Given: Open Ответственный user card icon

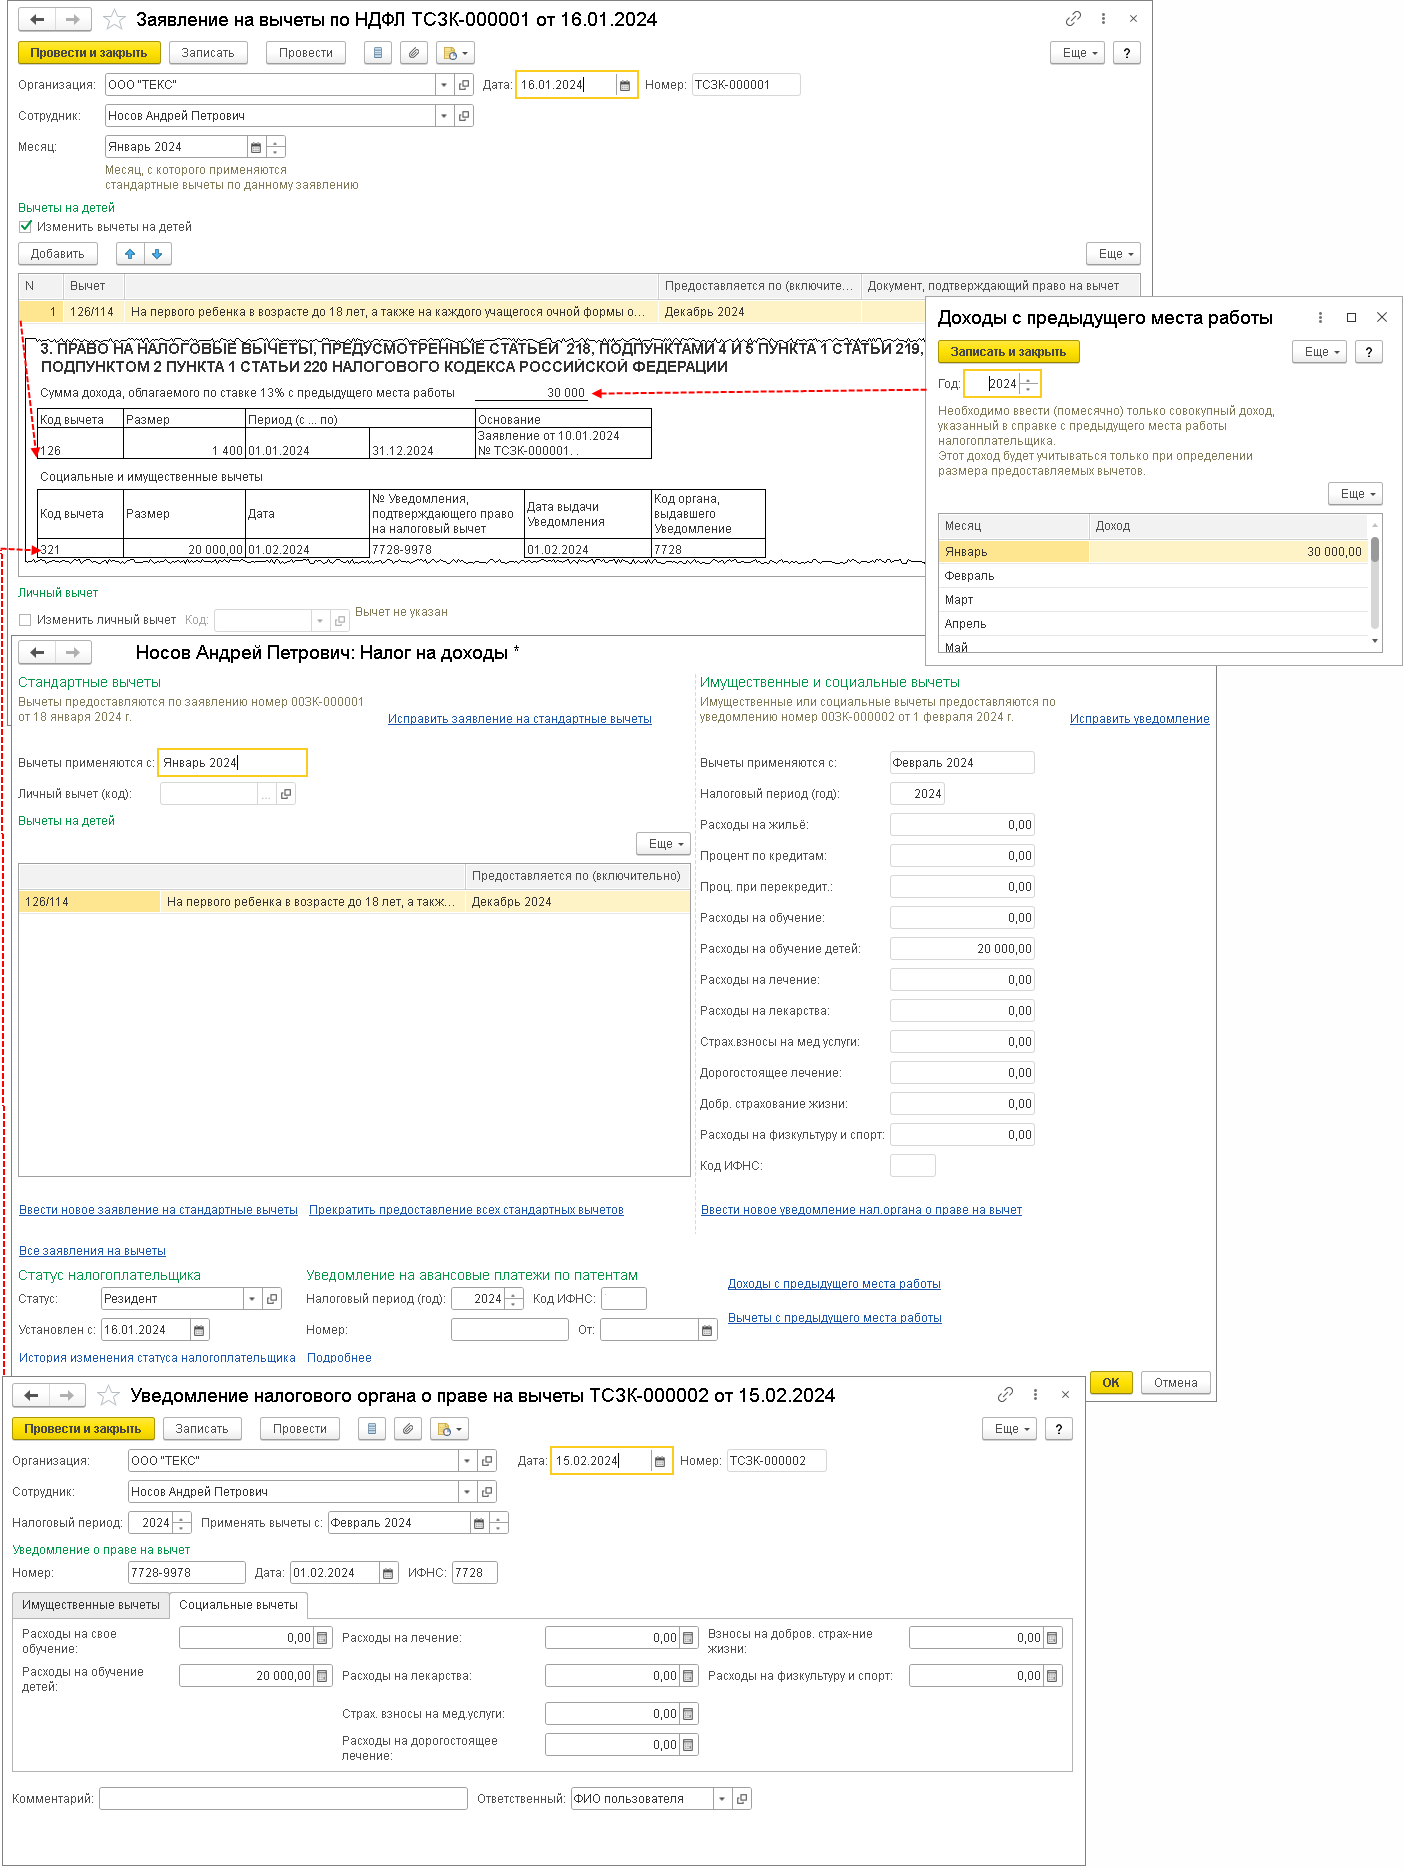Looking at the screenshot, I should coord(742,1799).
